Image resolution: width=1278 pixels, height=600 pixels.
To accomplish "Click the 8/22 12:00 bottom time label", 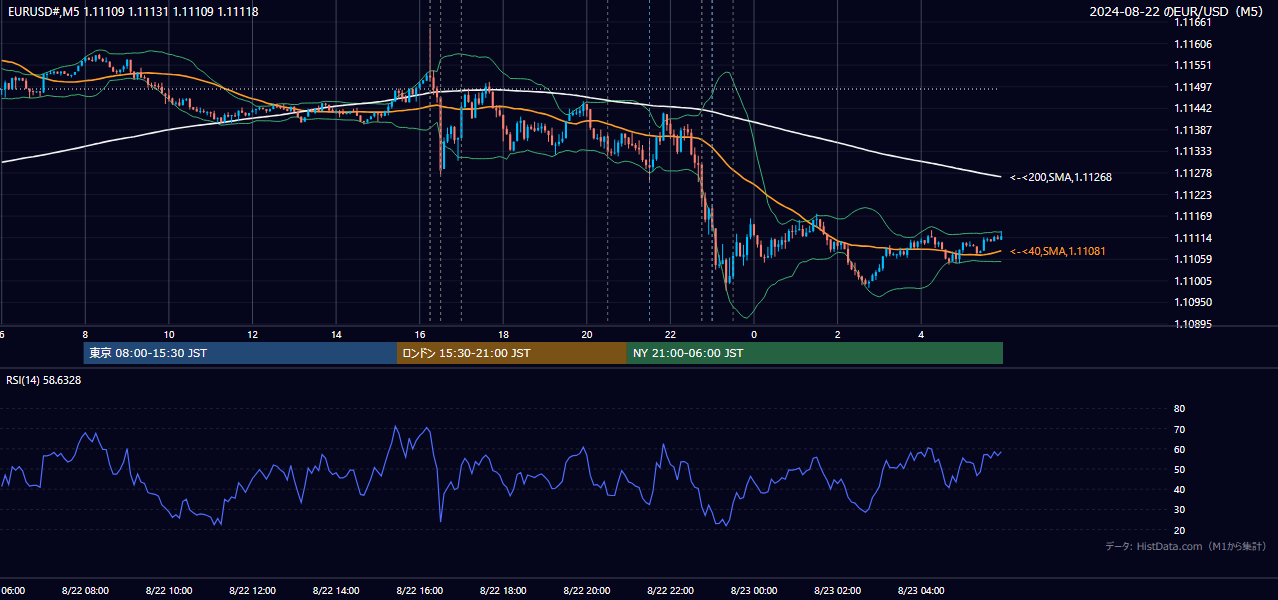I will 253,590.
